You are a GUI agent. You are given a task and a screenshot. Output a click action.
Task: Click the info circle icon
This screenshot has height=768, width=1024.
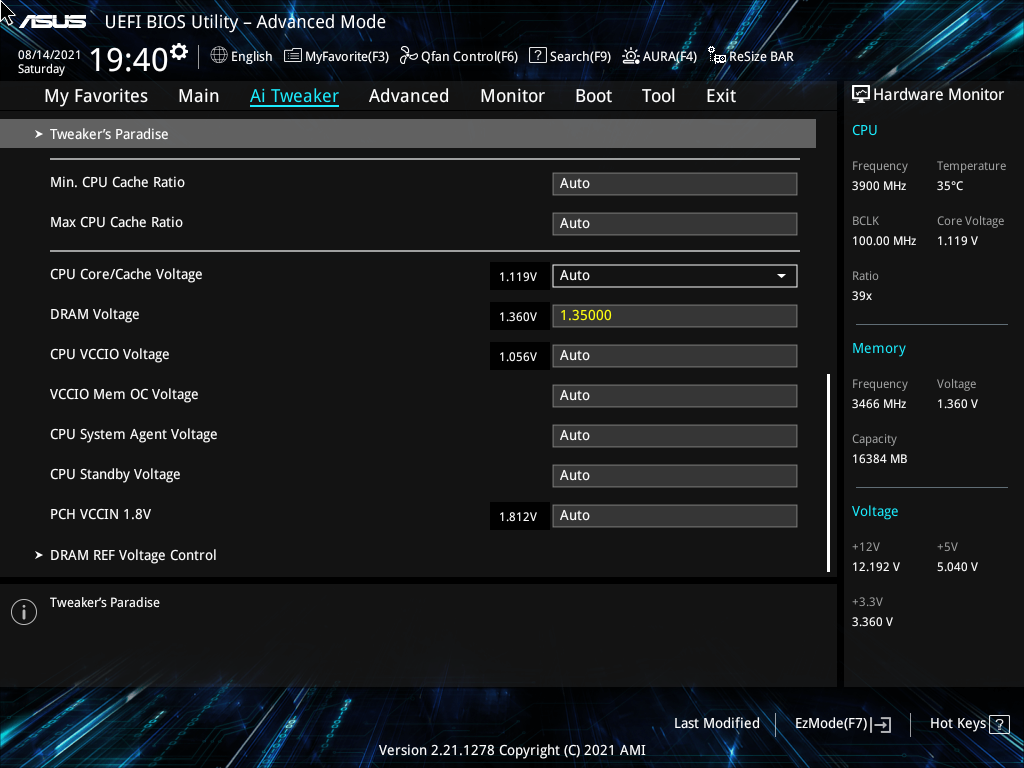click(24, 612)
